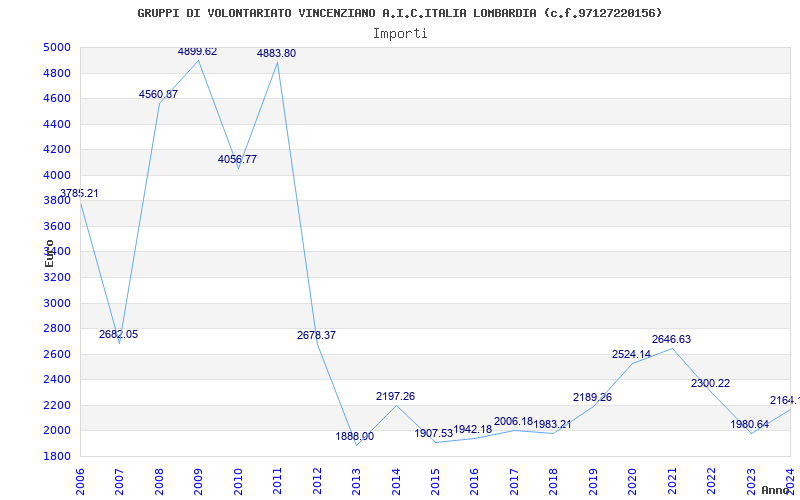Select the 2678.37 data label
Screen dimensions: 800x500
[x=316, y=335]
